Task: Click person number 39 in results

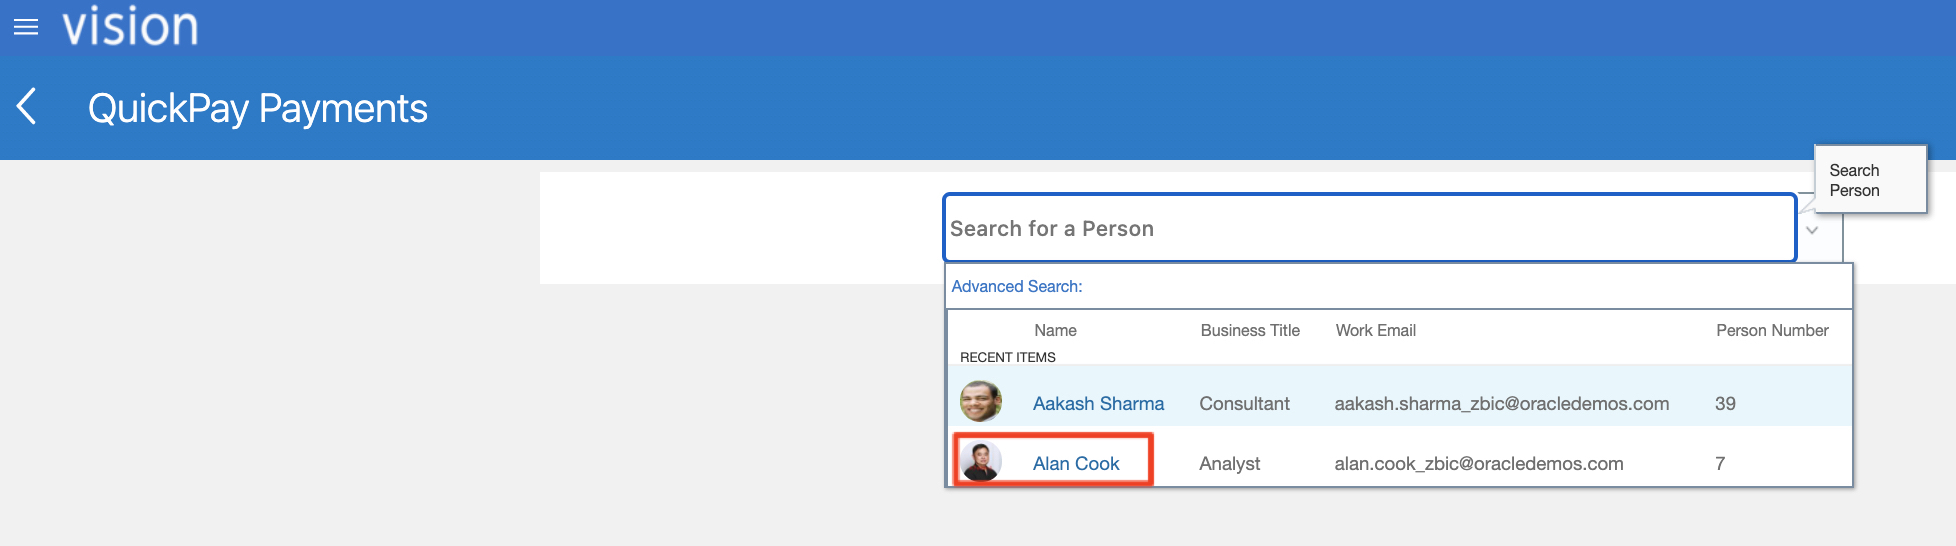Action: click(1725, 404)
